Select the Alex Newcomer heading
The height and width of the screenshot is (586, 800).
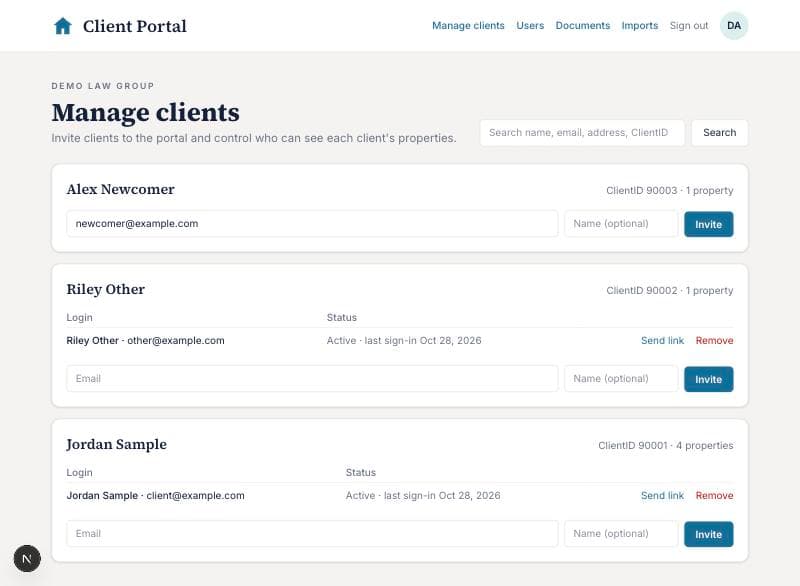(x=120, y=189)
